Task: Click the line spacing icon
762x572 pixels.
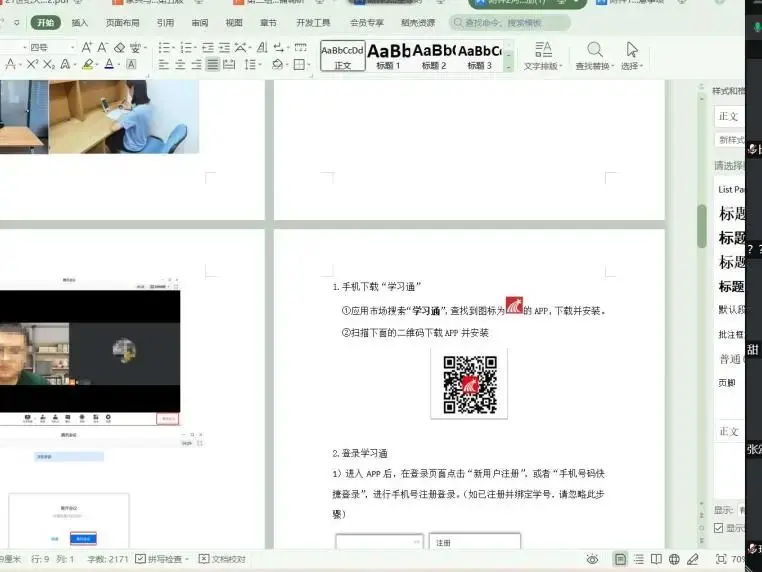Action: point(250,64)
